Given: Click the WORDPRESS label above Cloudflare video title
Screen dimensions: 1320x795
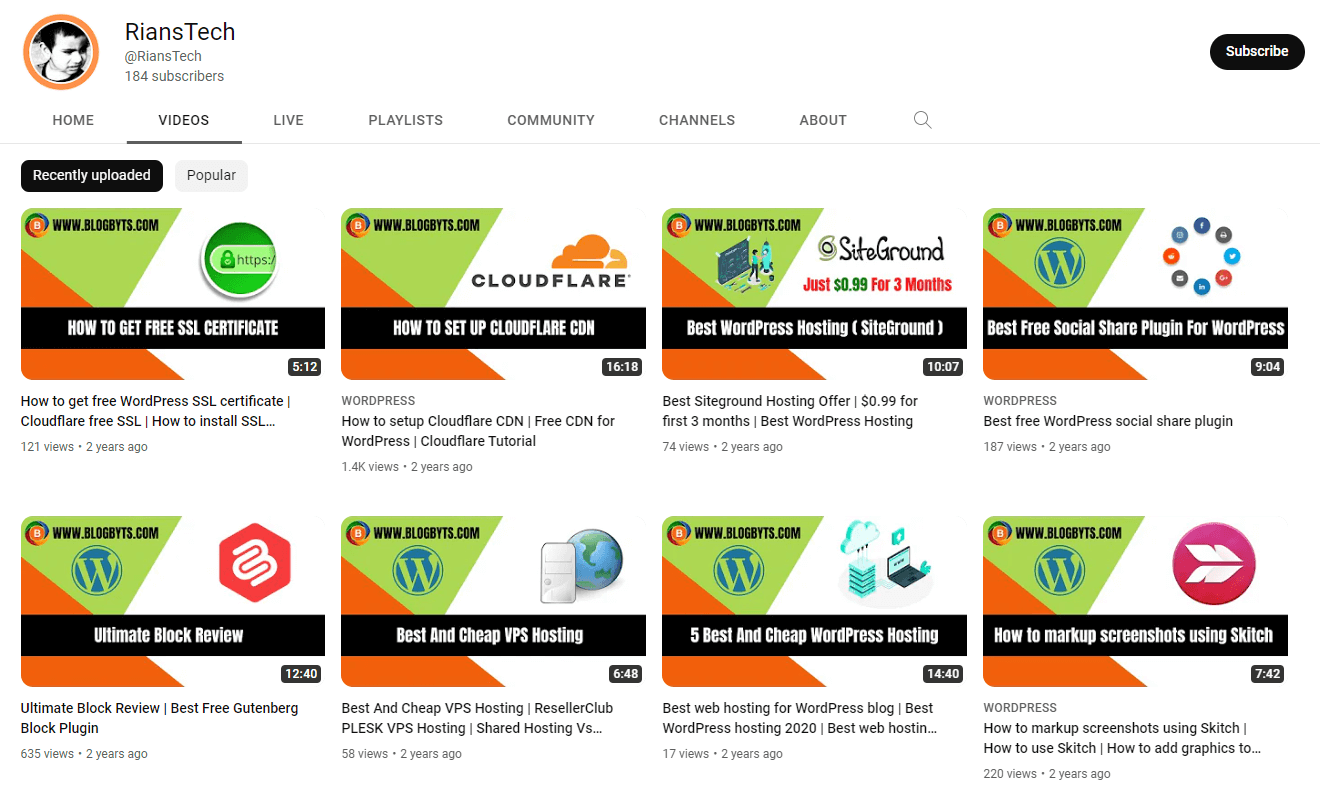Looking at the screenshot, I should pos(378,400).
